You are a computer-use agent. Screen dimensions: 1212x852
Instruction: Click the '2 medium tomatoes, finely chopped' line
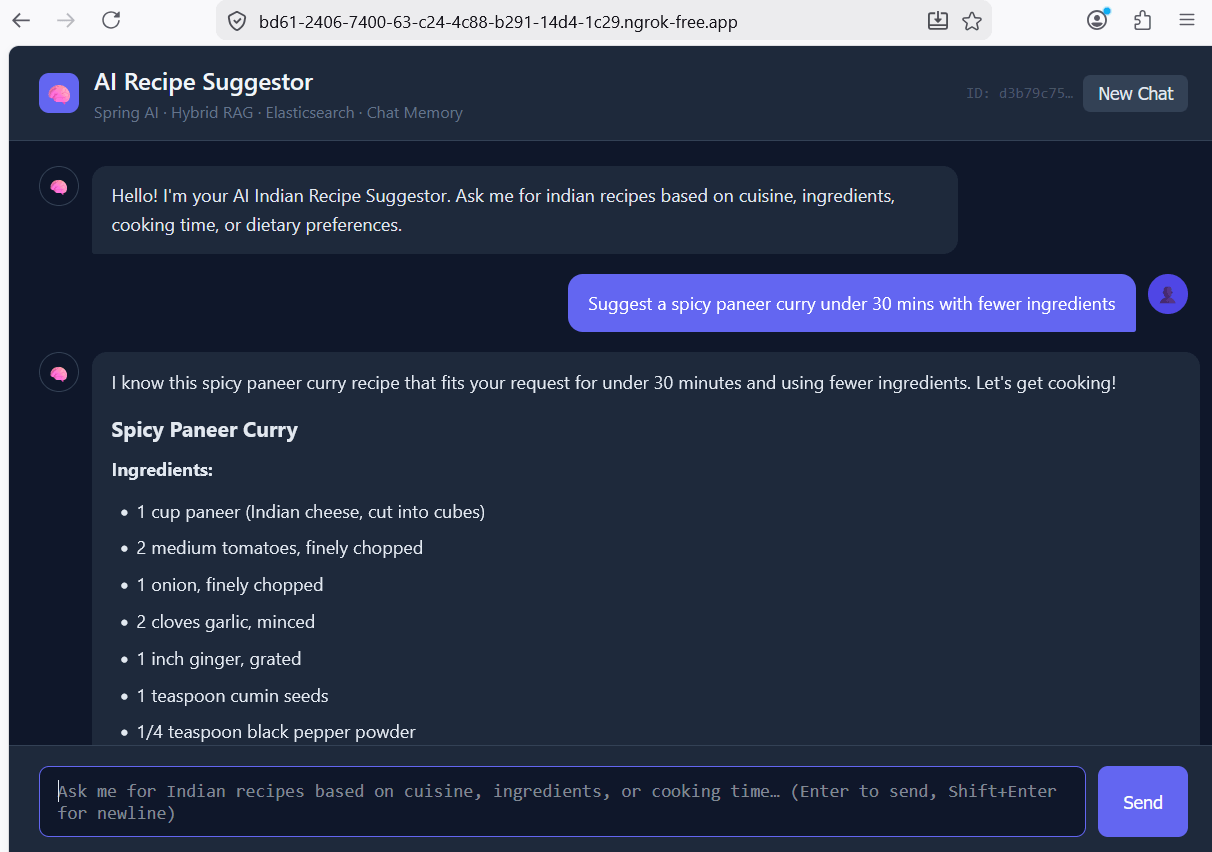pos(280,548)
